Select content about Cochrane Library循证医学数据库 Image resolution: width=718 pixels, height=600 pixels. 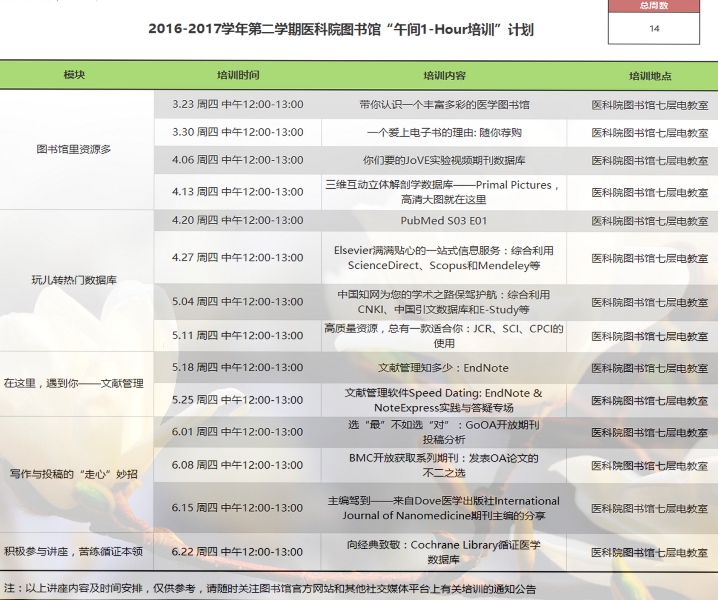tap(444, 552)
